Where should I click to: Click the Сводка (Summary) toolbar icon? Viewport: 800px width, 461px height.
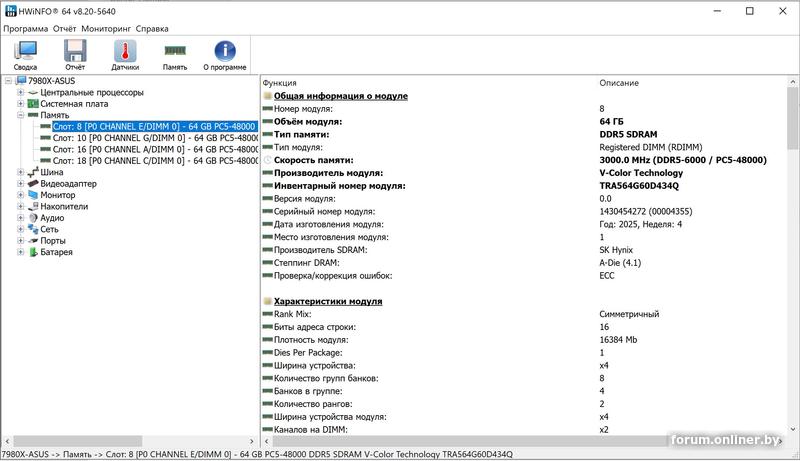pyautogui.click(x=25, y=55)
